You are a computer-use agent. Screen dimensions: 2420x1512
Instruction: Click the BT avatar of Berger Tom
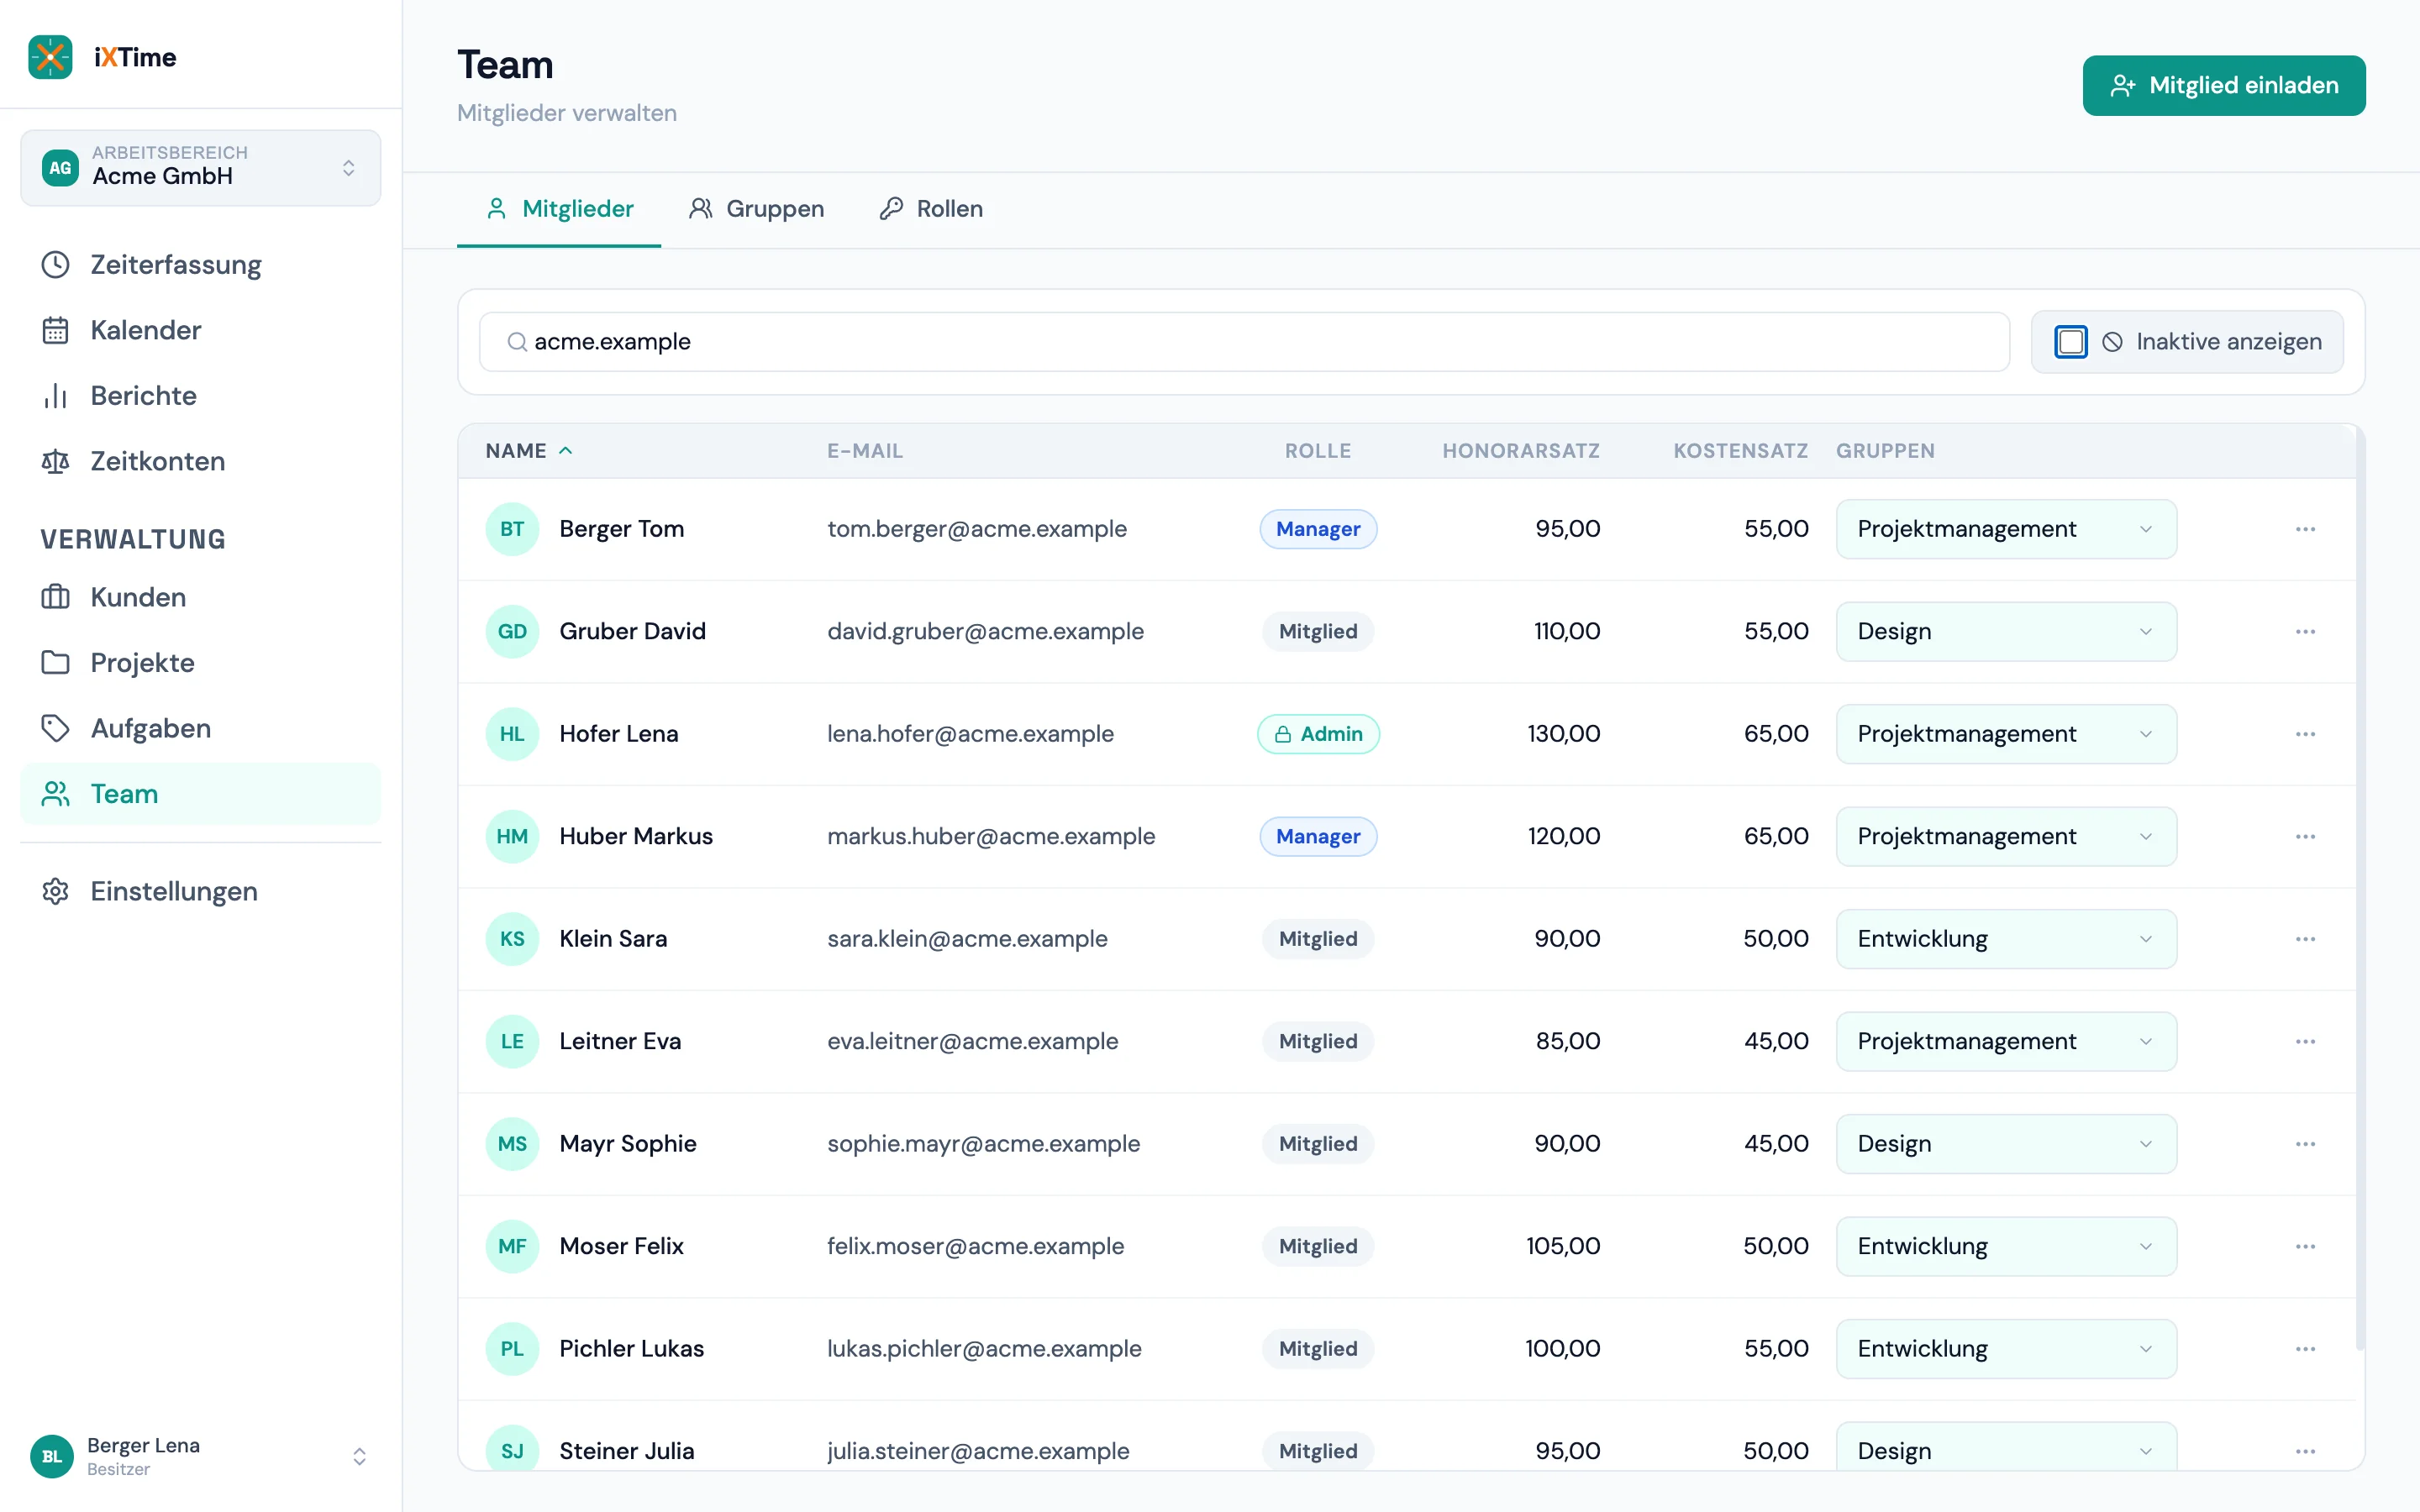pyautogui.click(x=512, y=529)
